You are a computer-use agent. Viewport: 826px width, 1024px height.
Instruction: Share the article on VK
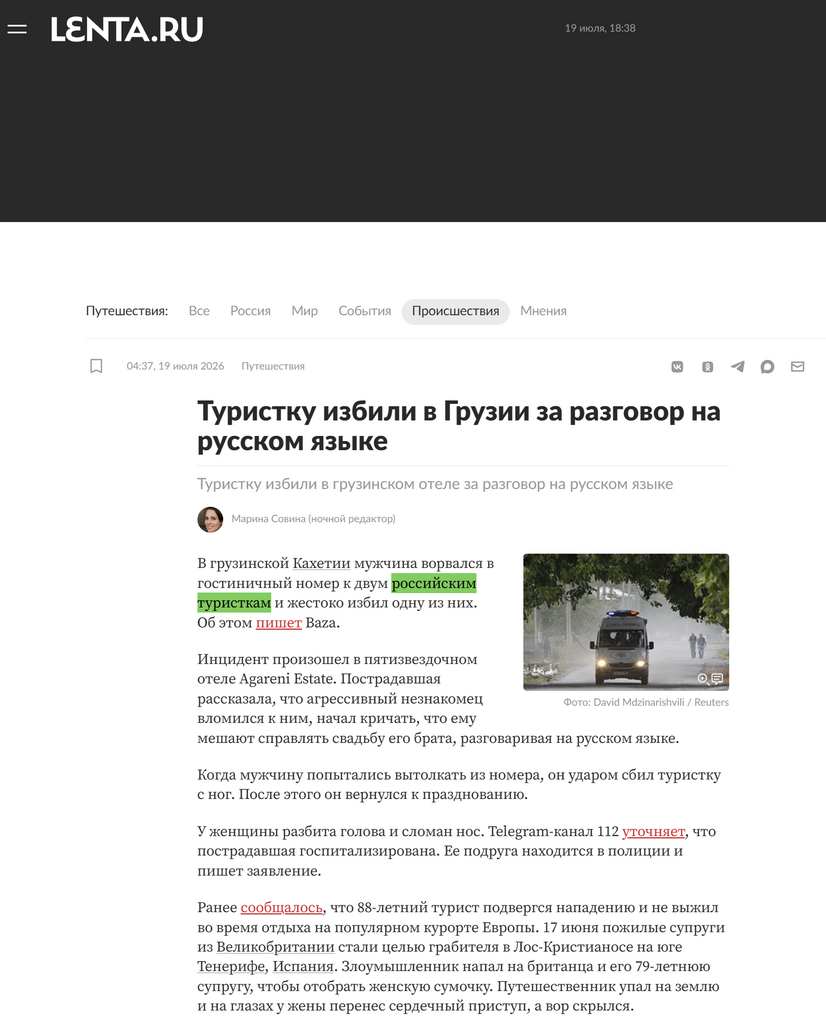click(677, 366)
